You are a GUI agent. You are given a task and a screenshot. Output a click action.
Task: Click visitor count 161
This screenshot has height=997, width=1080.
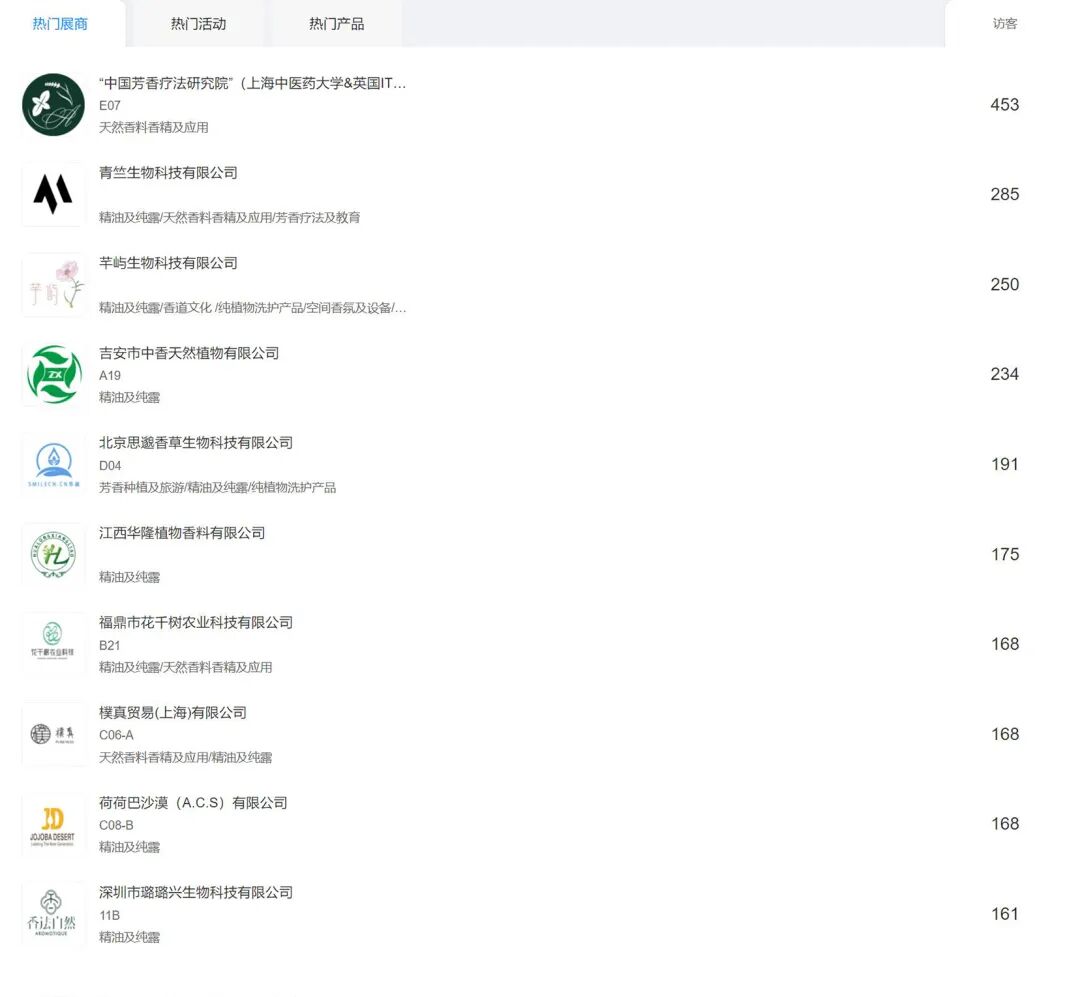click(1004, 914)
